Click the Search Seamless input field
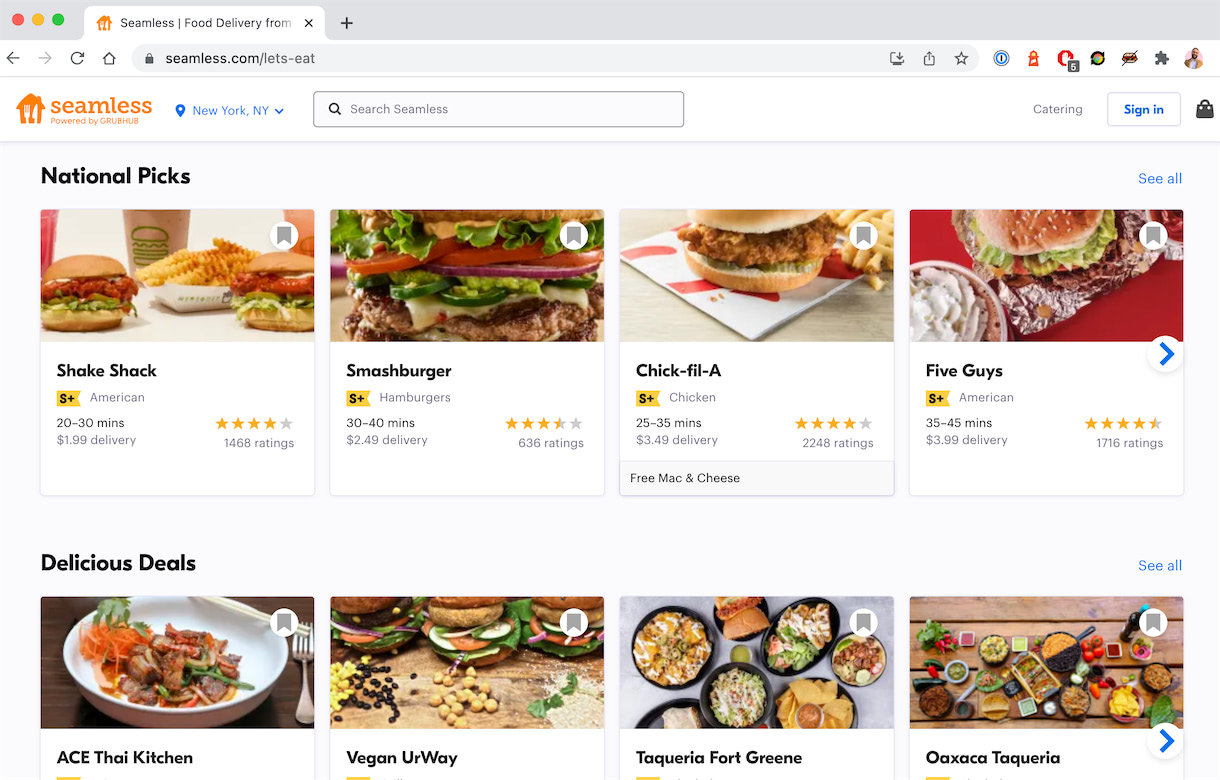 (499, 109)
